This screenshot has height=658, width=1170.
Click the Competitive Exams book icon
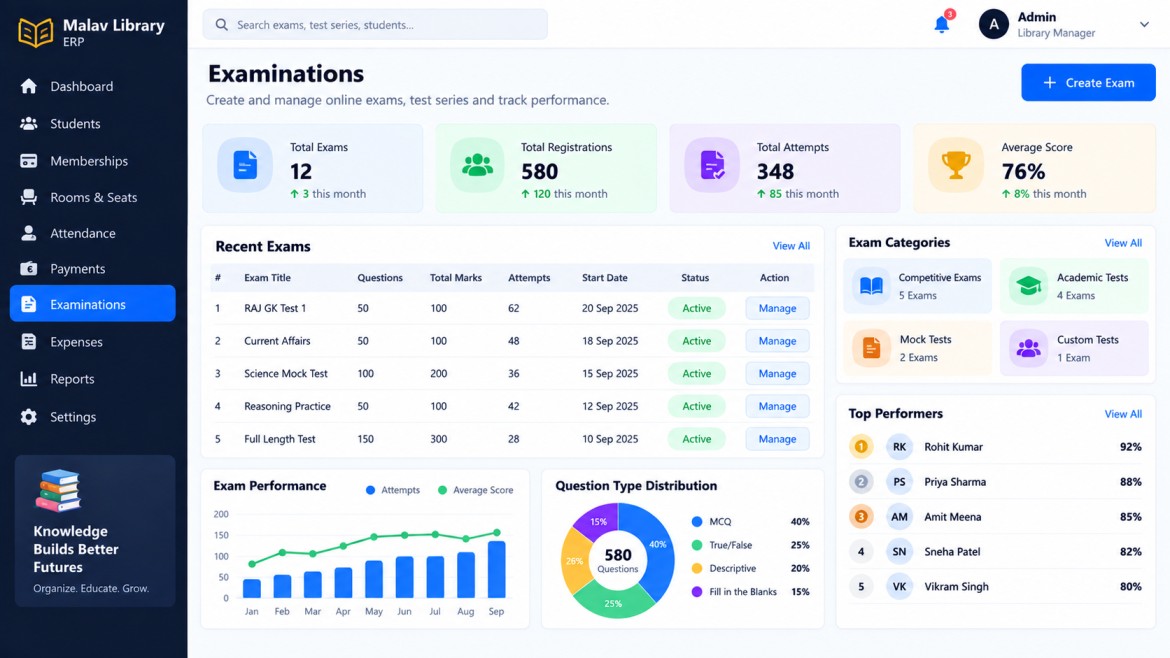(871, 286)
